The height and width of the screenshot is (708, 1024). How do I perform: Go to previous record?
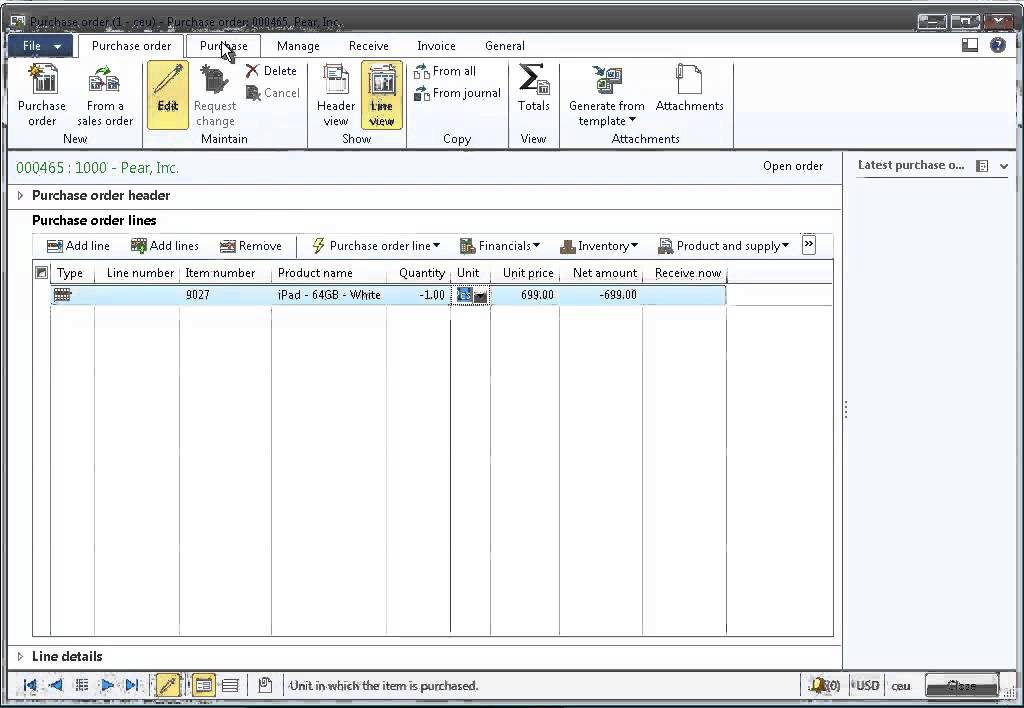click(56, 685)
